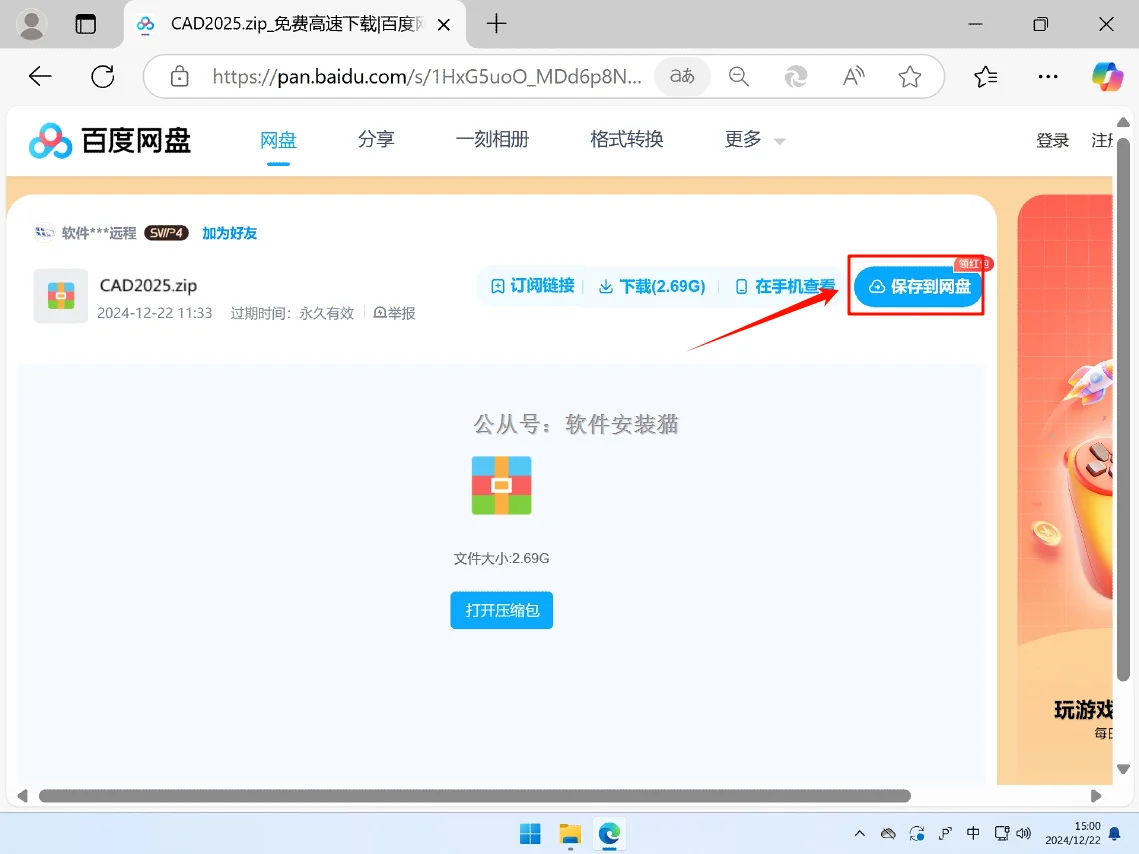Click the 打开压缩包 button

501,610
